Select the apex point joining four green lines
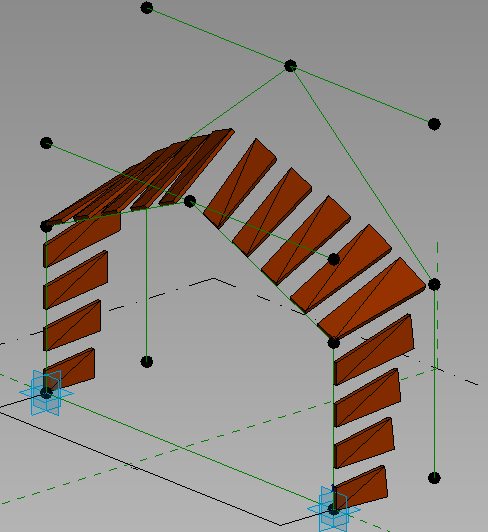 tap(290, 66)
